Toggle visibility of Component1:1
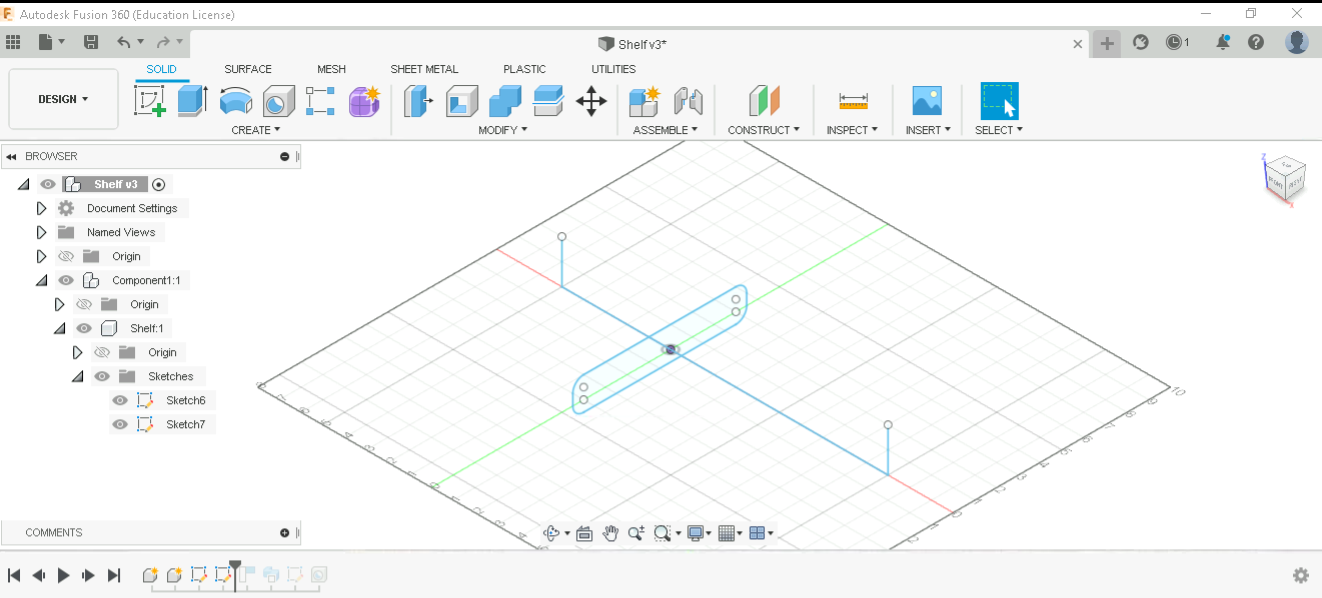This screenshot has width=1322, height=598. [66, 280]
